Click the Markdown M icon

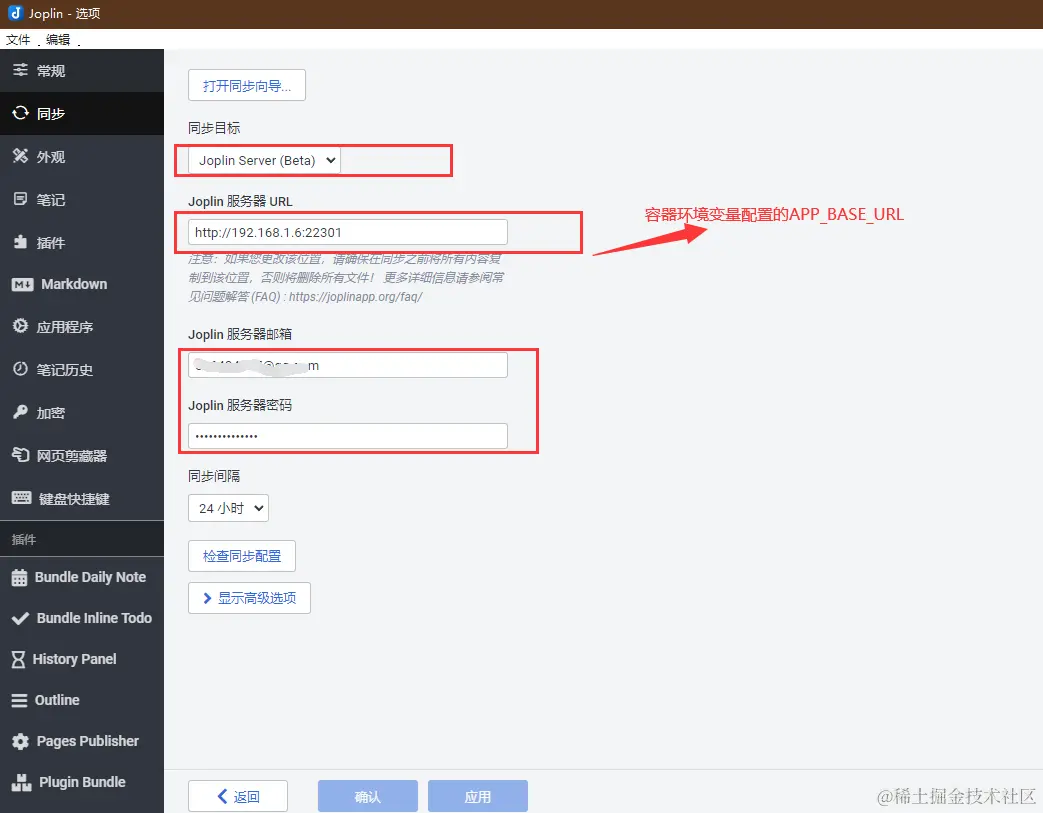(x=23, y=285)
